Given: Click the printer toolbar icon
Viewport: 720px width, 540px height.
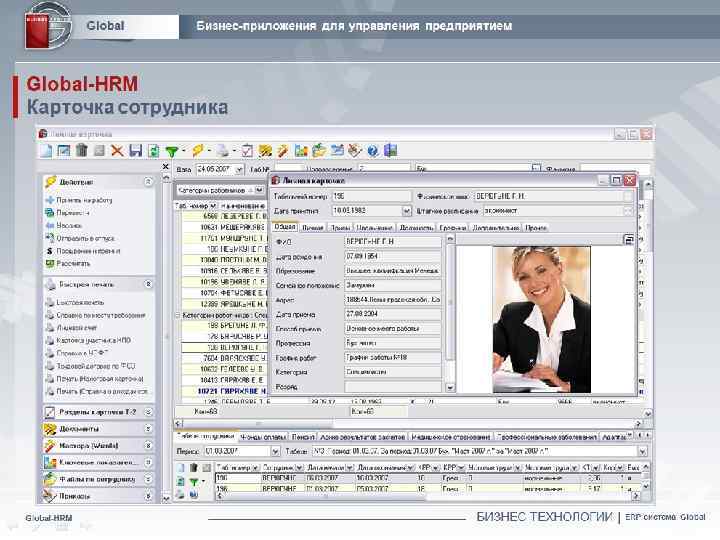Looking at the screenshot, I should coord(223,150).
